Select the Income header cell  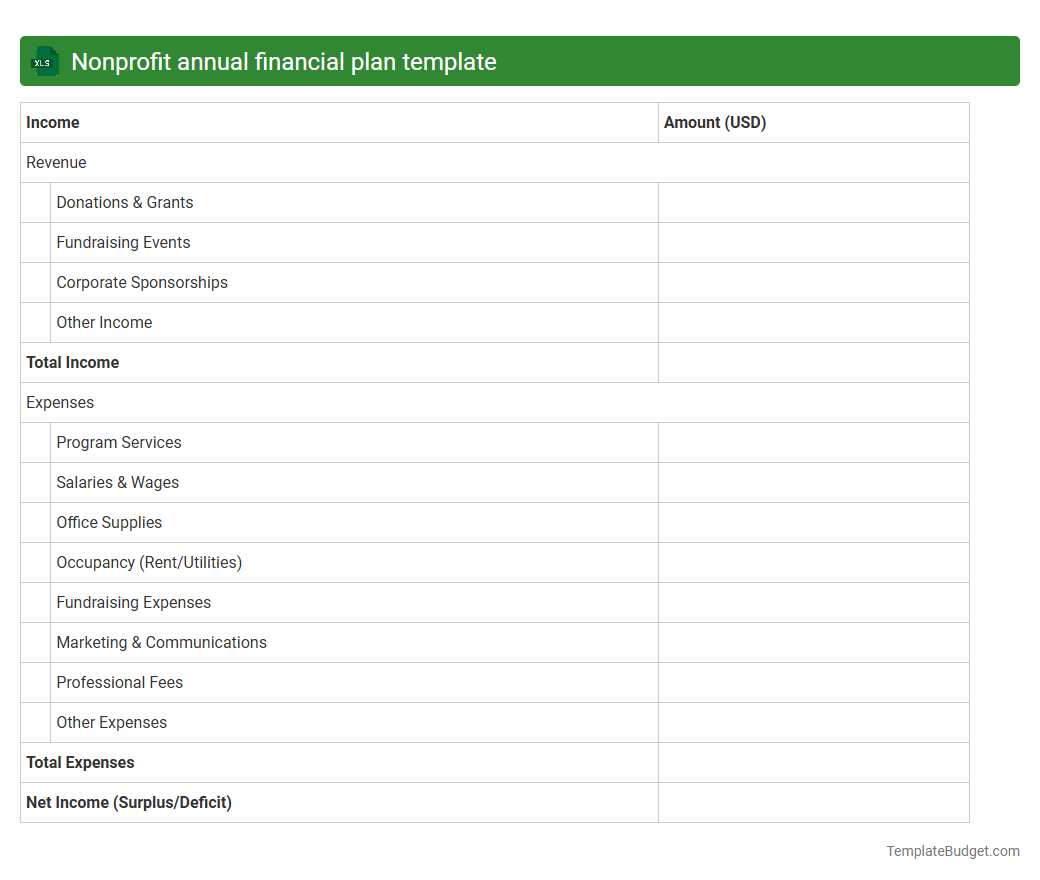click(52, 122)
